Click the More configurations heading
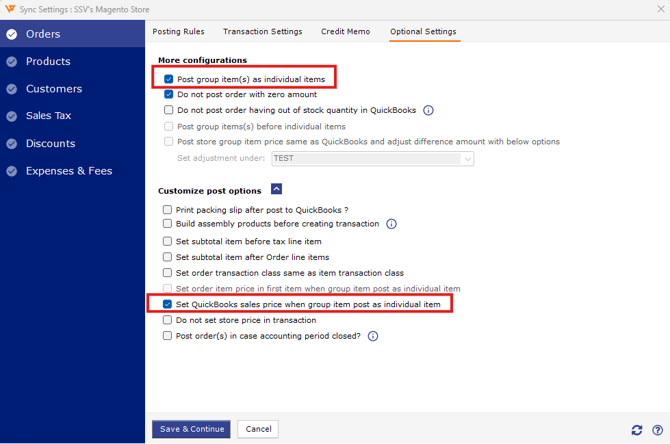670x444 pixels. pyautogui.click(x=203, y=60)
